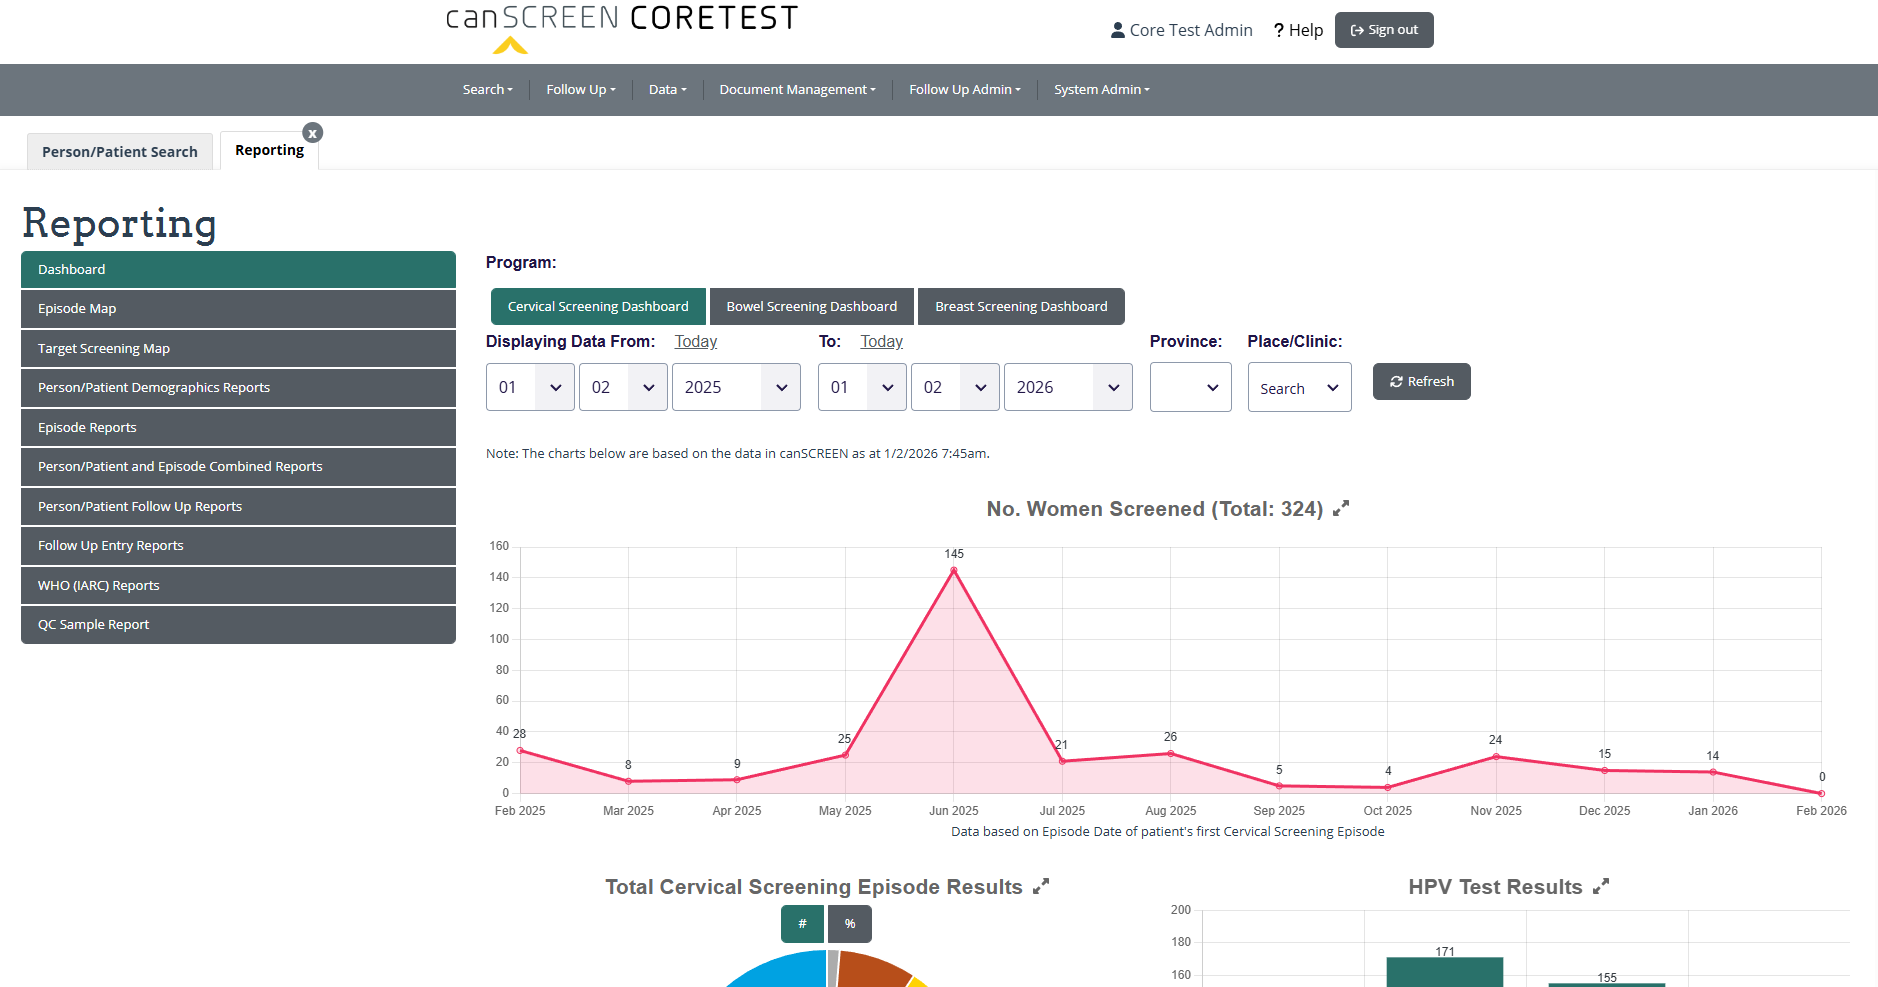Click the Today link beside Displaying Data From
This screenshot has width=1878, height=987.
pos(696,342)
